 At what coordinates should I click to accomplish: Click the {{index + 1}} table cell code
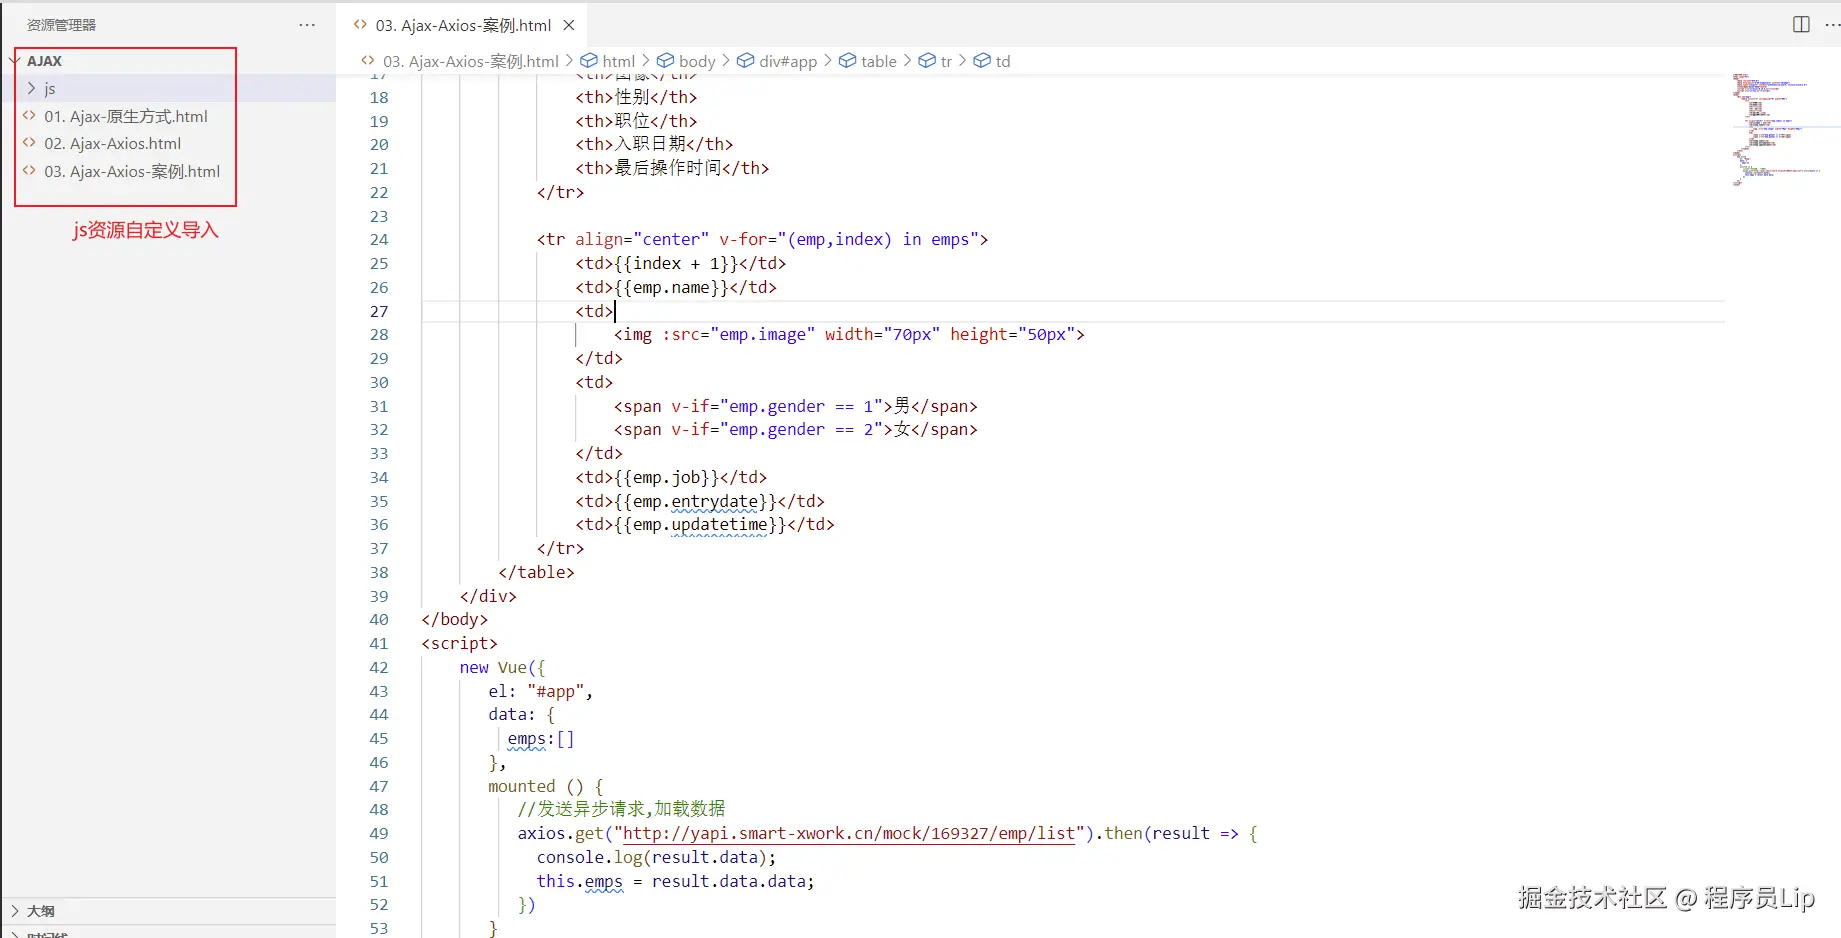[681, 264]
